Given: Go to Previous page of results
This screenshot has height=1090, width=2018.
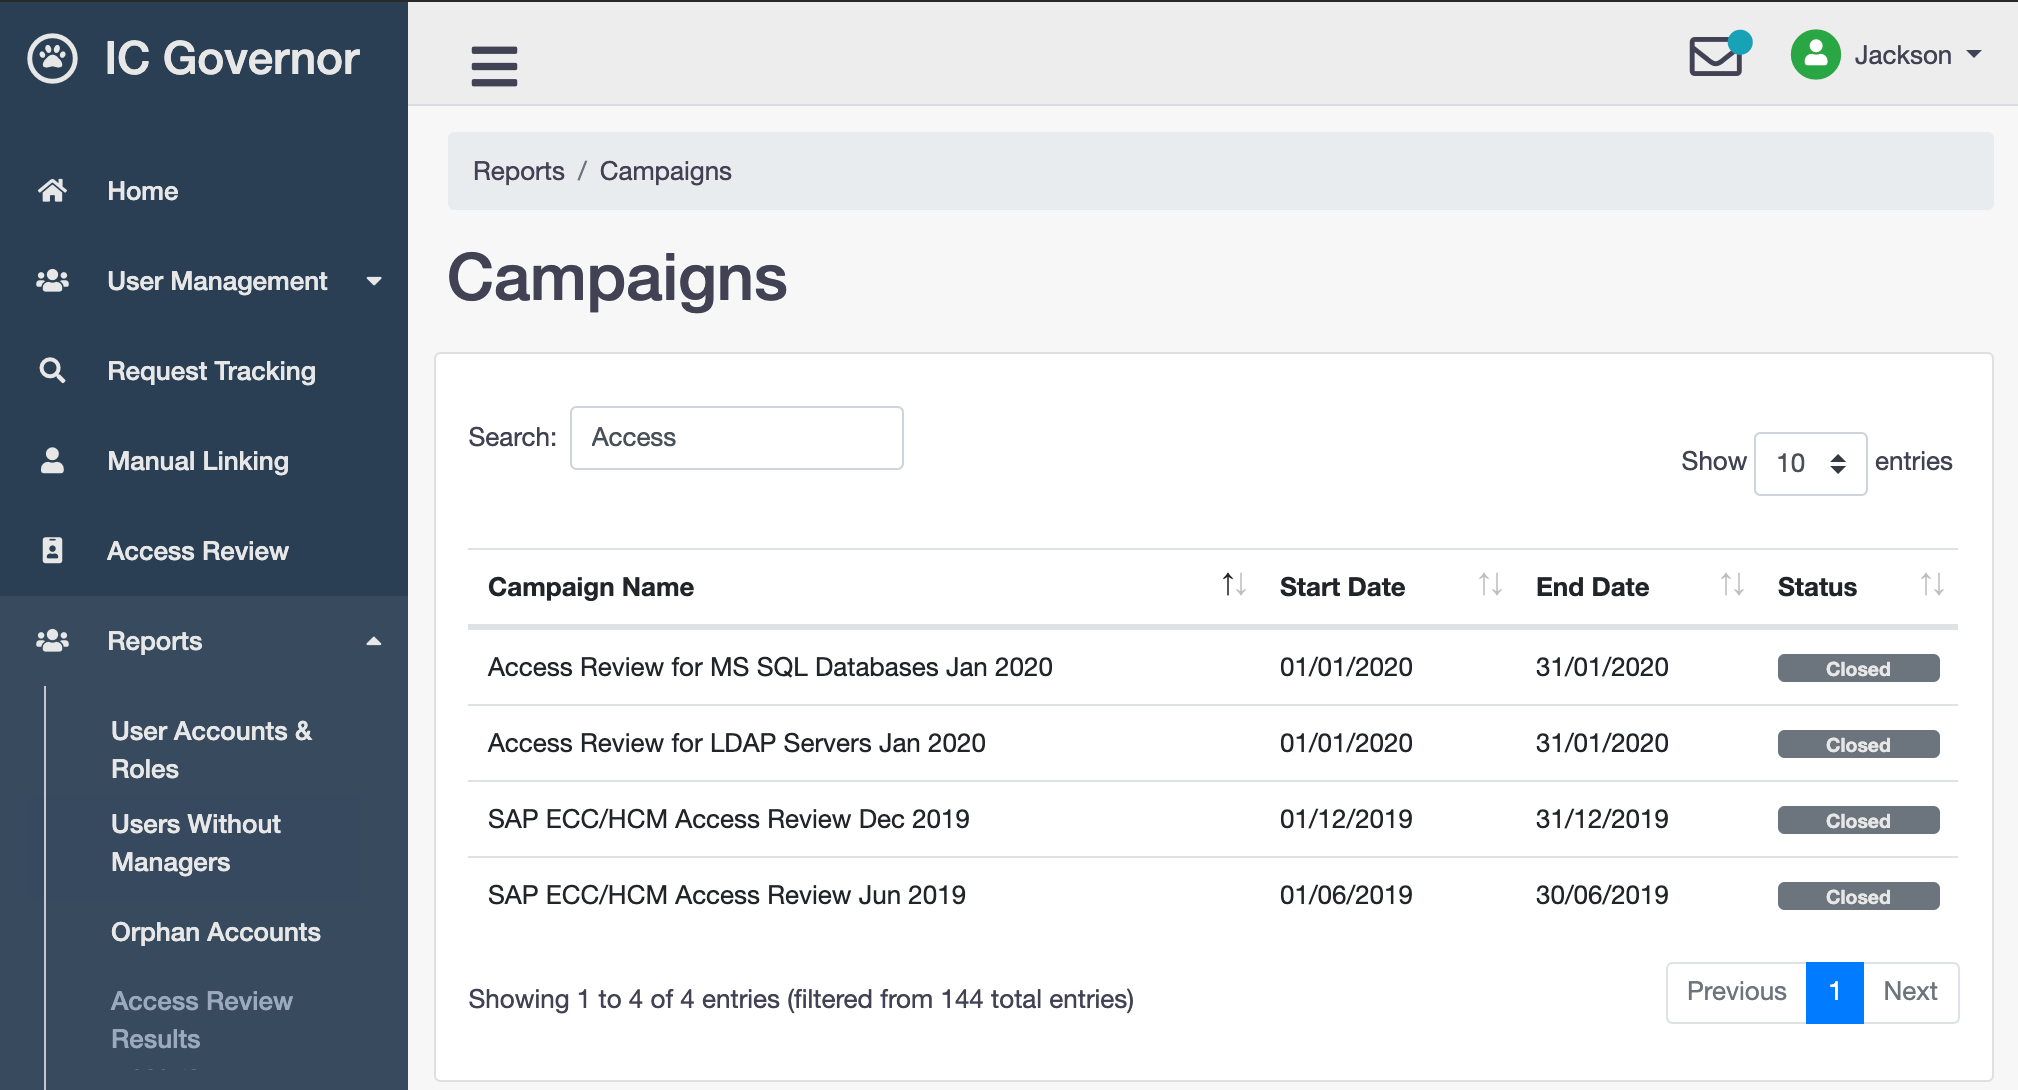Looking at the screenshot, I should point(1737,991).
